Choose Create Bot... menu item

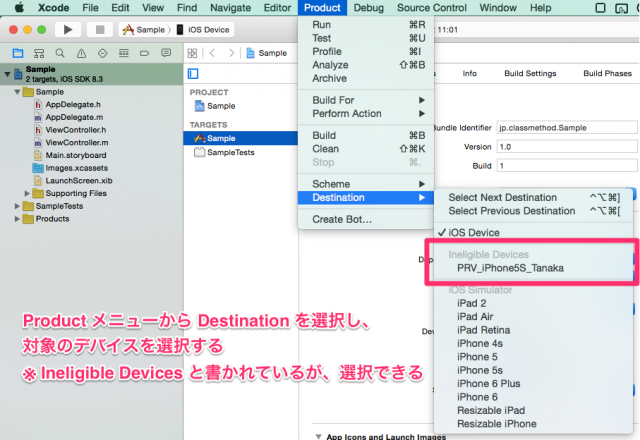(x=366, y=220)
